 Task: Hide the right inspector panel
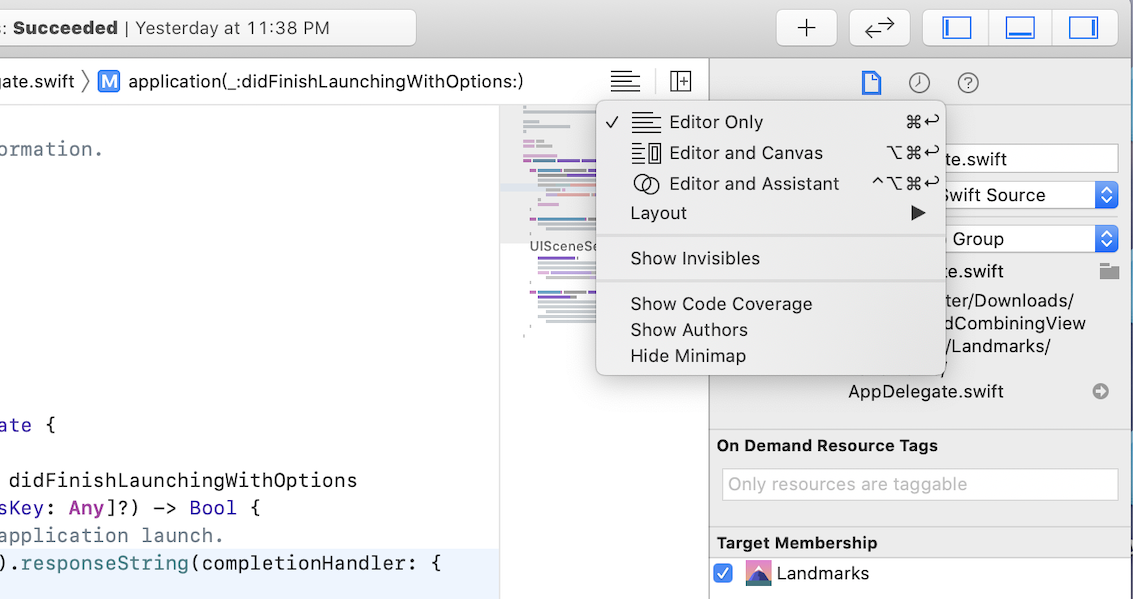tap(1083, 28)
